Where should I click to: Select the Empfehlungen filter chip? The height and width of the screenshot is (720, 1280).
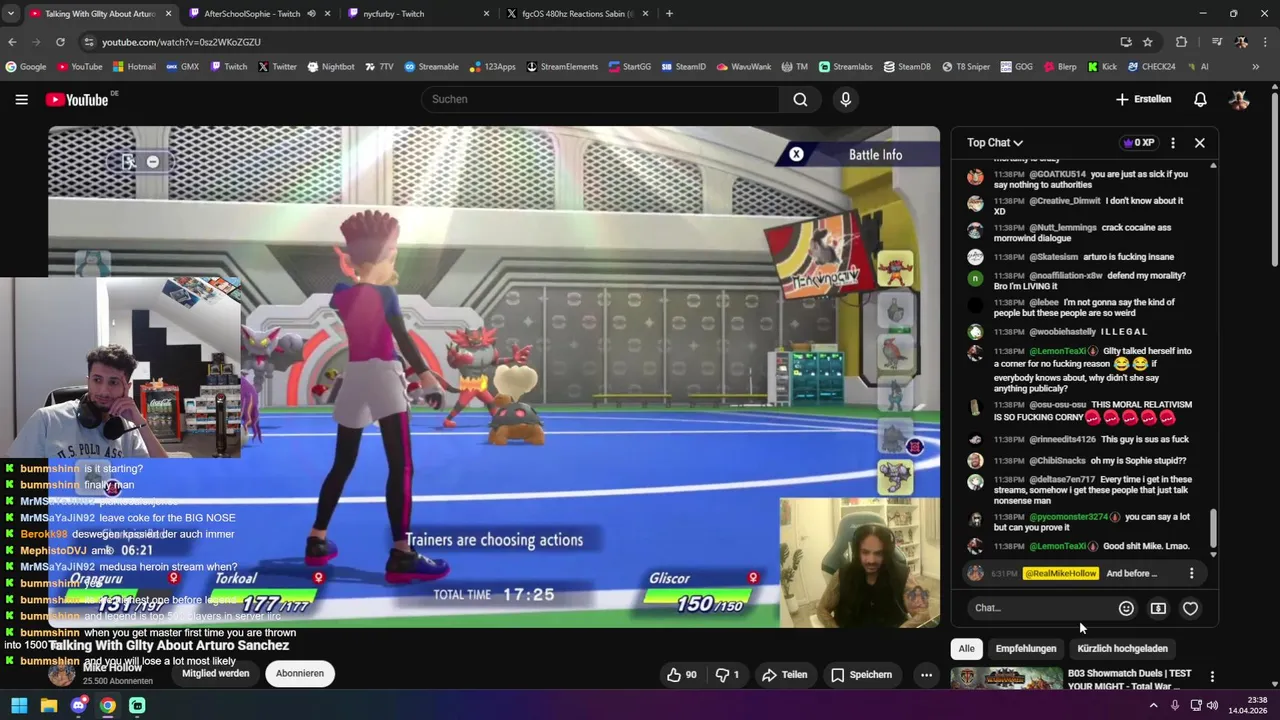[1026, 648]
